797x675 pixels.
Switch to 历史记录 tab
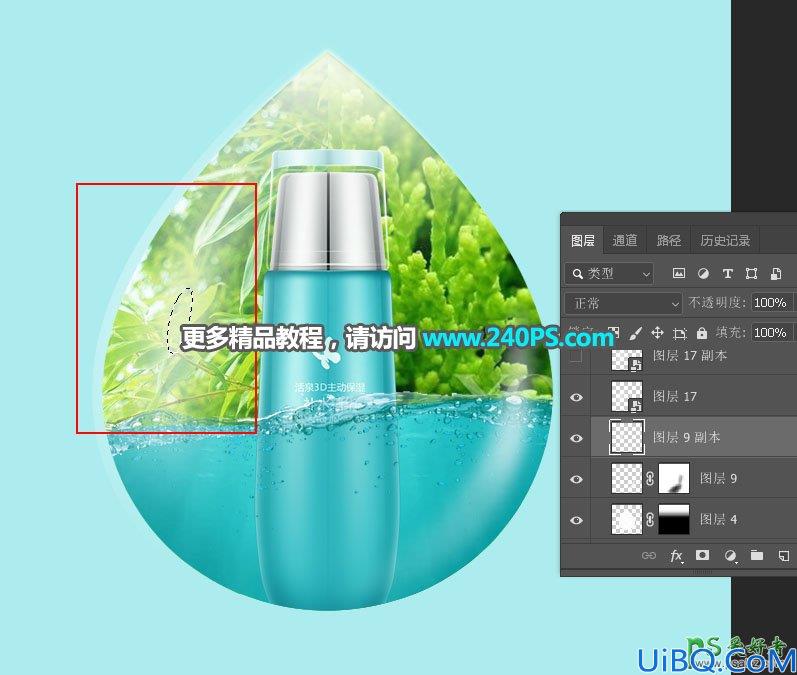[x=725, y=240]
